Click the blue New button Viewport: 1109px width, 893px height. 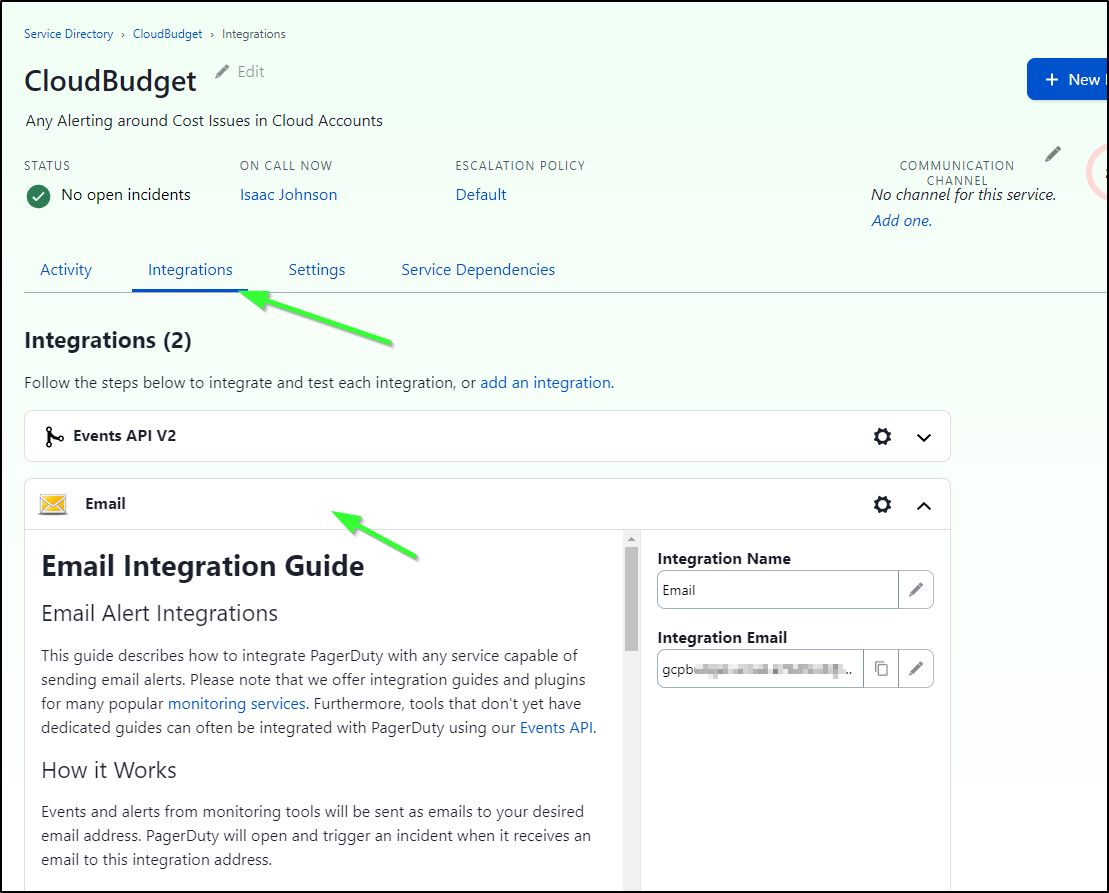pyautogui.click(x=1067, y=79)
